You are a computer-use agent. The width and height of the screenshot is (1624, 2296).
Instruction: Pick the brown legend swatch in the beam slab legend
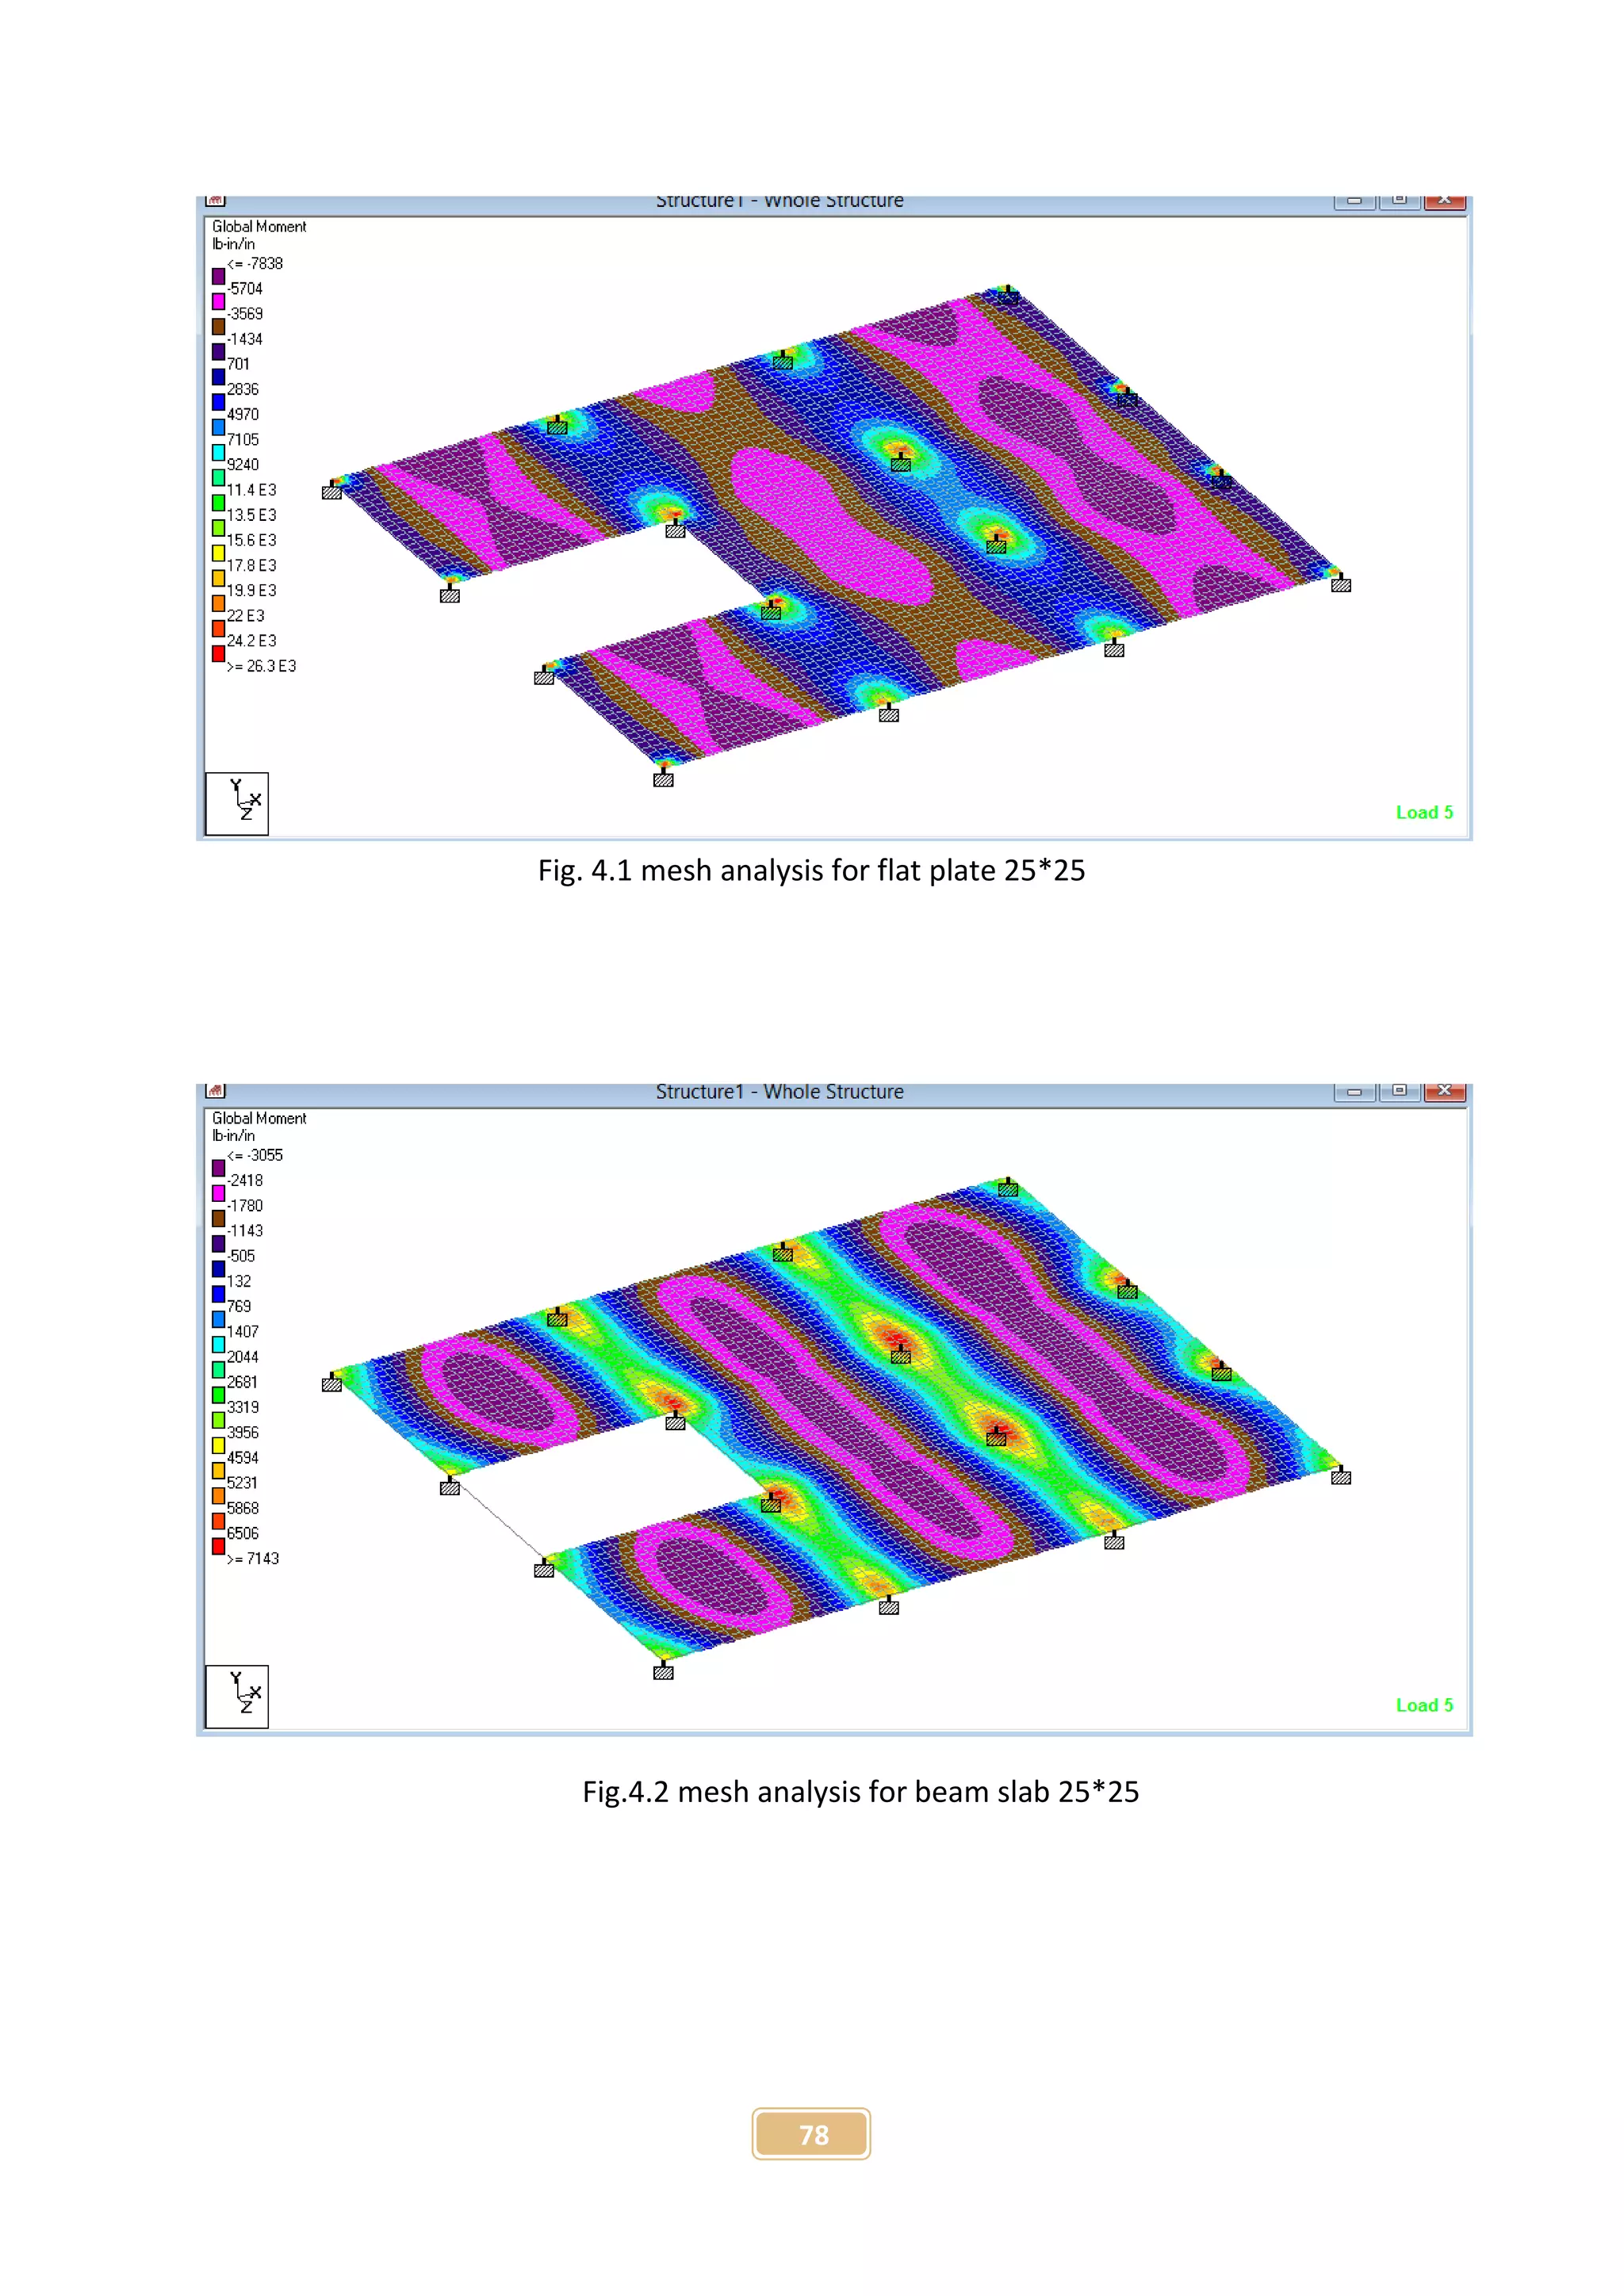click(x=218, y=1218)
